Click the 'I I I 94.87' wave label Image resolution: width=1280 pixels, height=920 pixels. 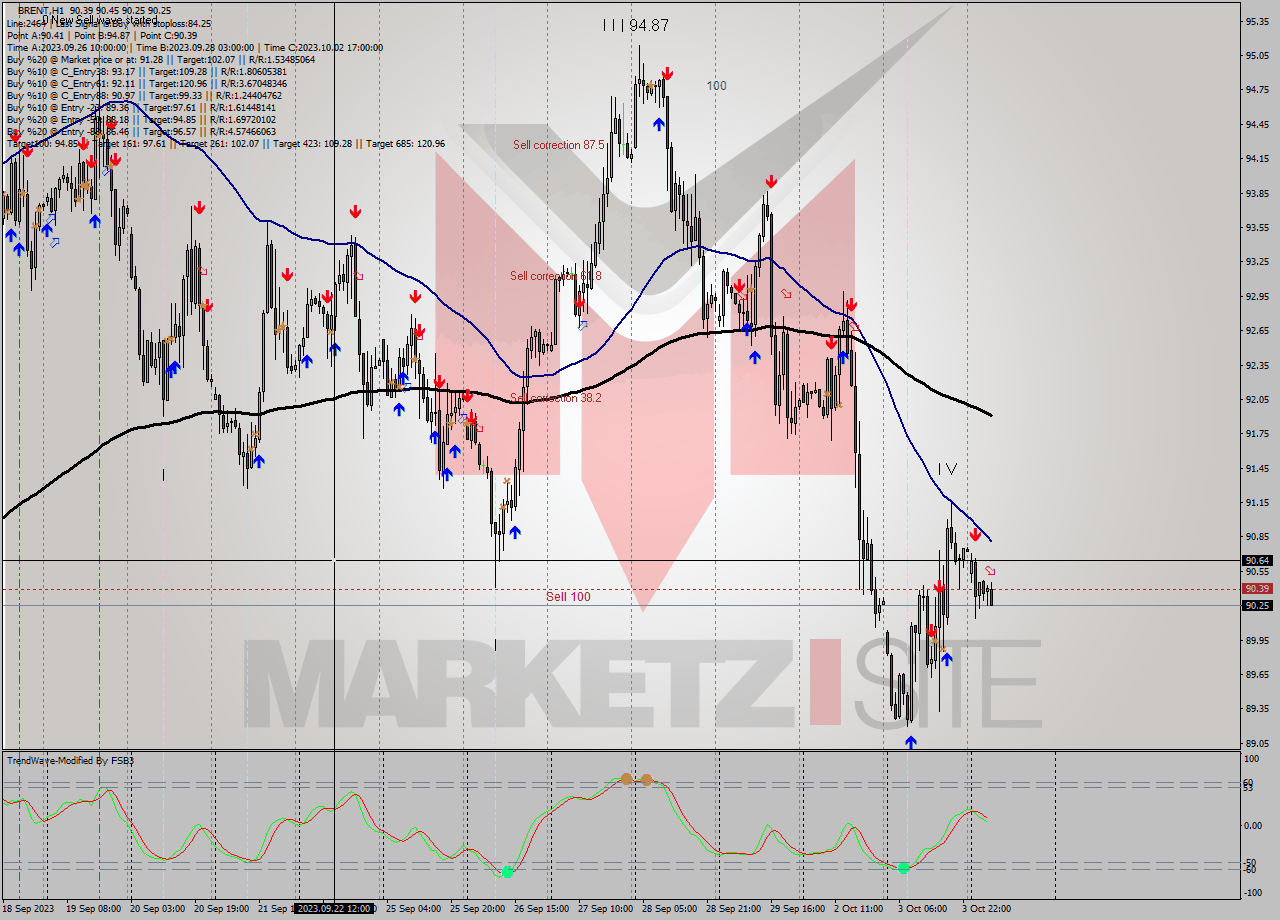coord(636,25)
